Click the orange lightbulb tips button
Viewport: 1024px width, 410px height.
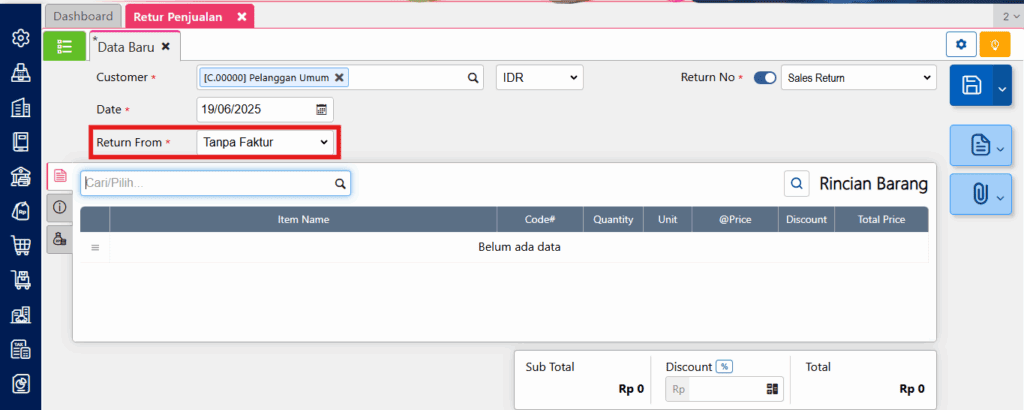coord(994,45)
